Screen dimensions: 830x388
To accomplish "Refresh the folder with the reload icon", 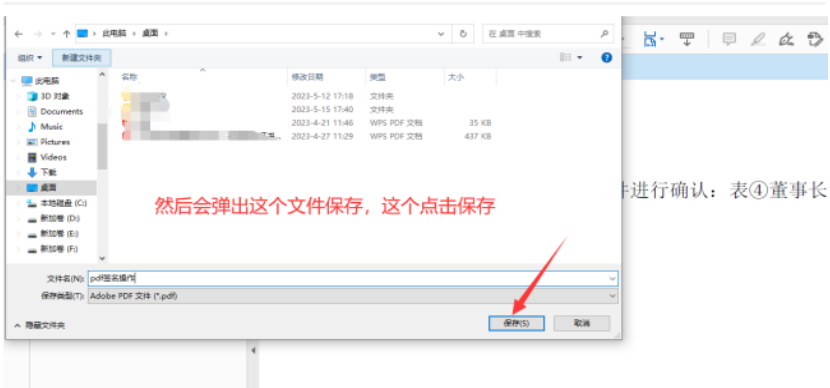I will (463, 33).
